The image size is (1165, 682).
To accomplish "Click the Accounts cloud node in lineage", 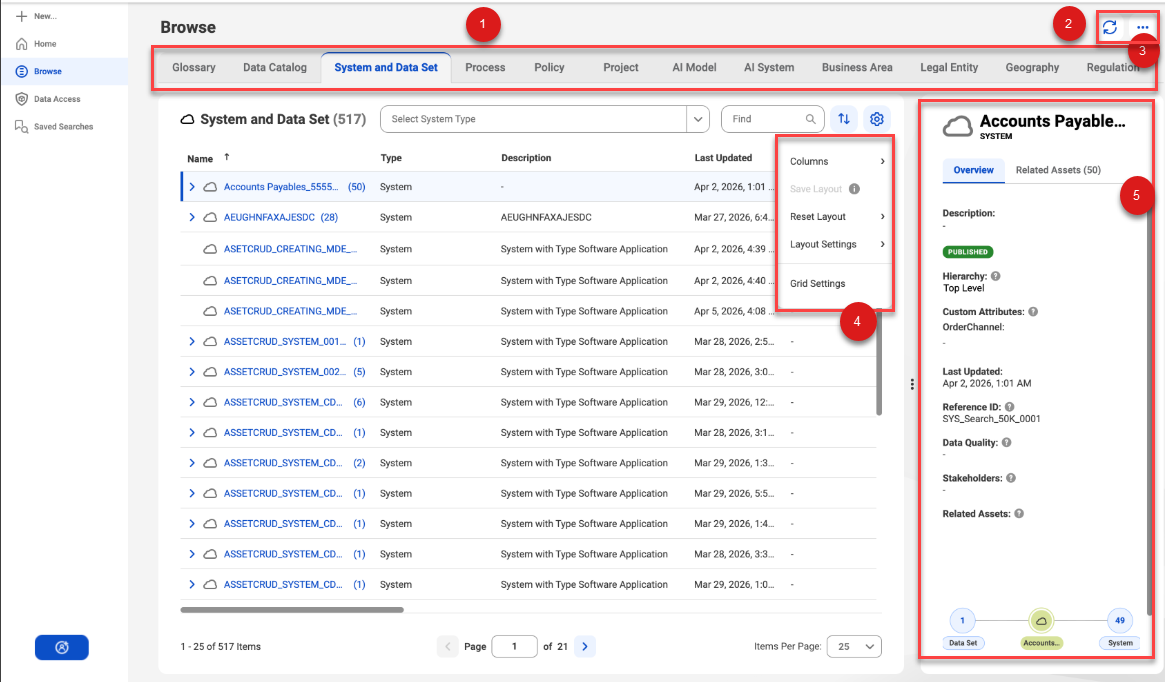I will tap(1041, 620).
